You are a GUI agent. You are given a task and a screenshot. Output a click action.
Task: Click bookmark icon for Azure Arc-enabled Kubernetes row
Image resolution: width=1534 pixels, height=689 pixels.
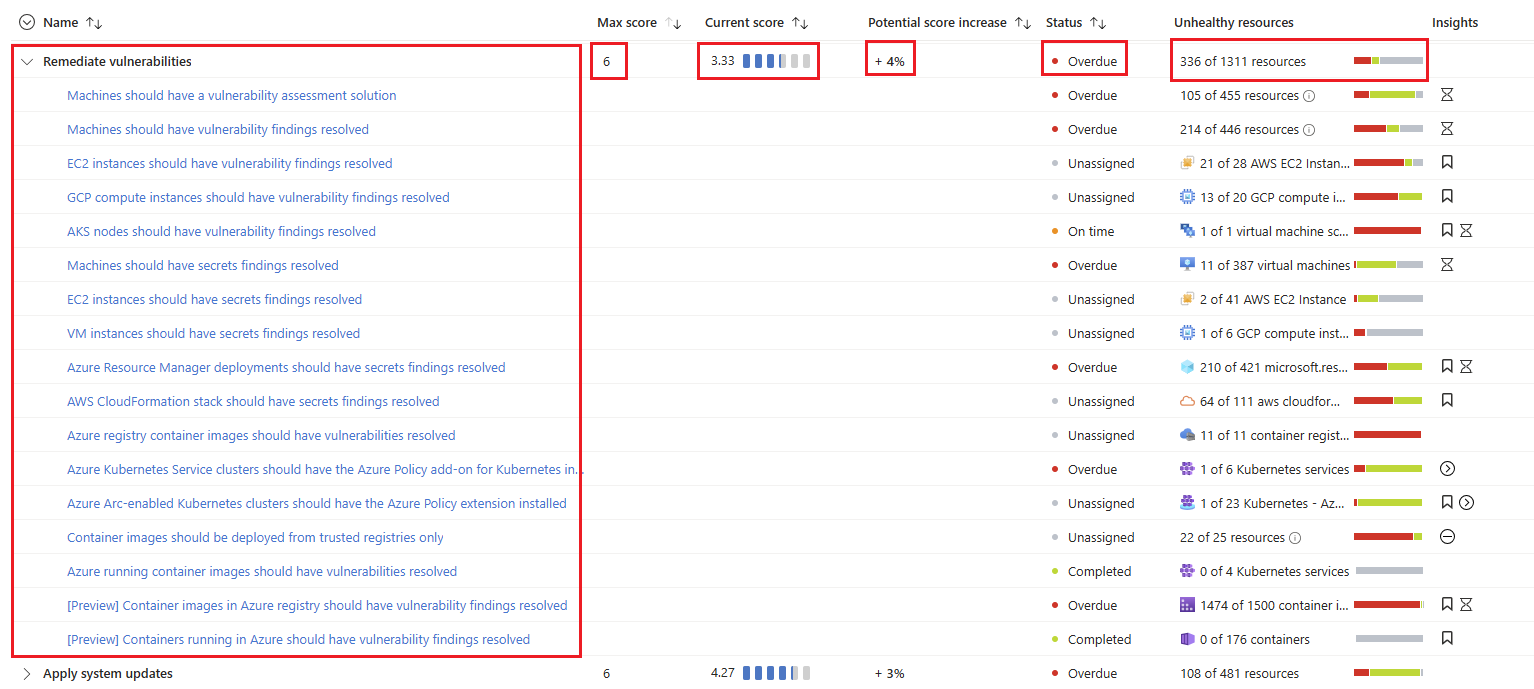pyautogui.click(x=1447, y=503)
